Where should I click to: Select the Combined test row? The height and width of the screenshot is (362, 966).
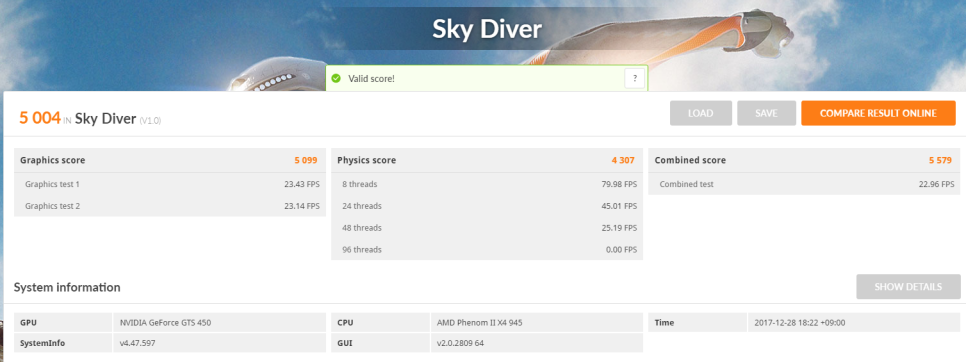[804, 184]
